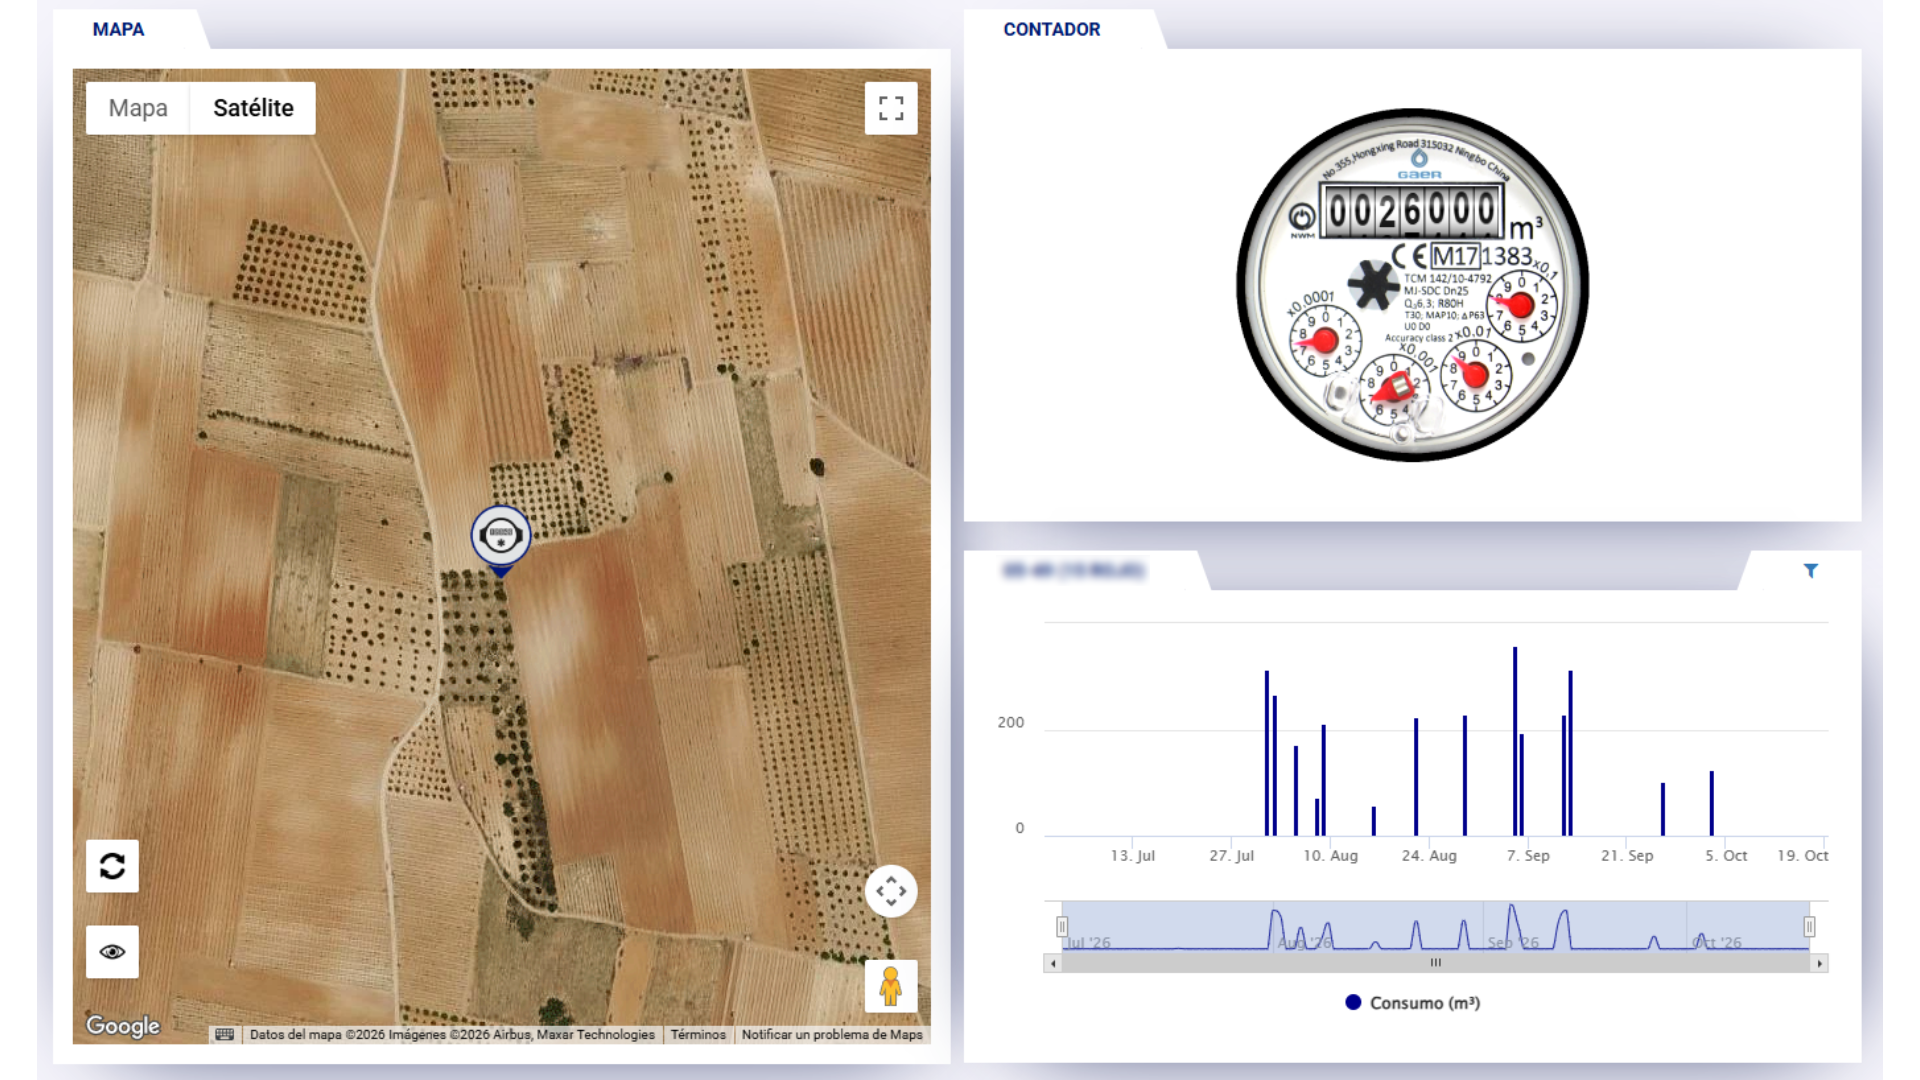Click the chart scrollbar grip

click(1436, 964)
